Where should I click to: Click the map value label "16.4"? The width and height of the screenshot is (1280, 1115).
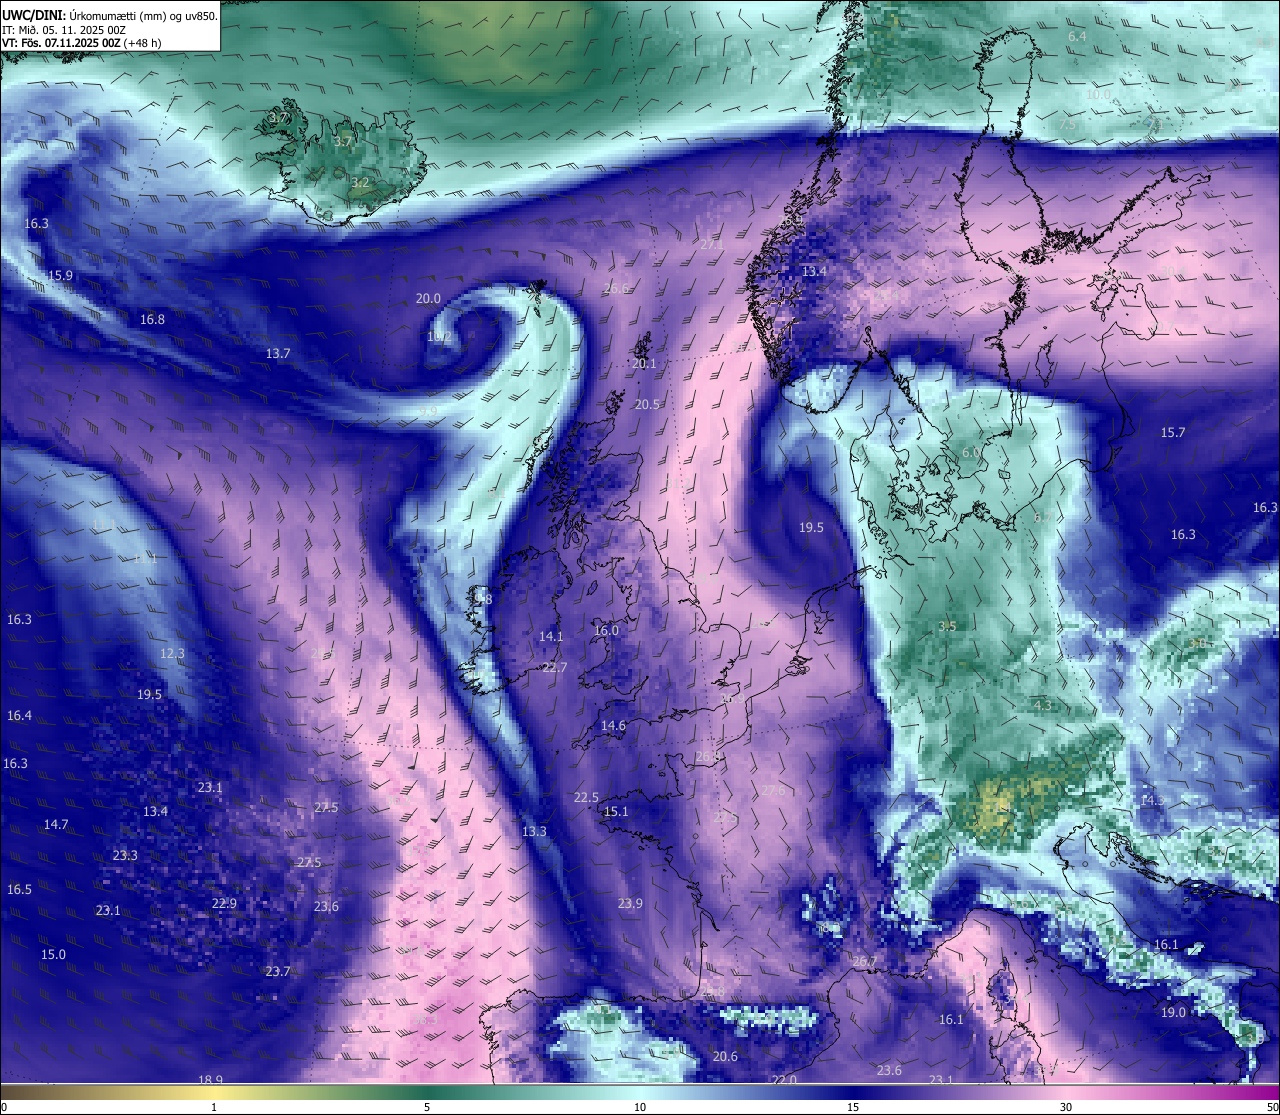point(19,716)
